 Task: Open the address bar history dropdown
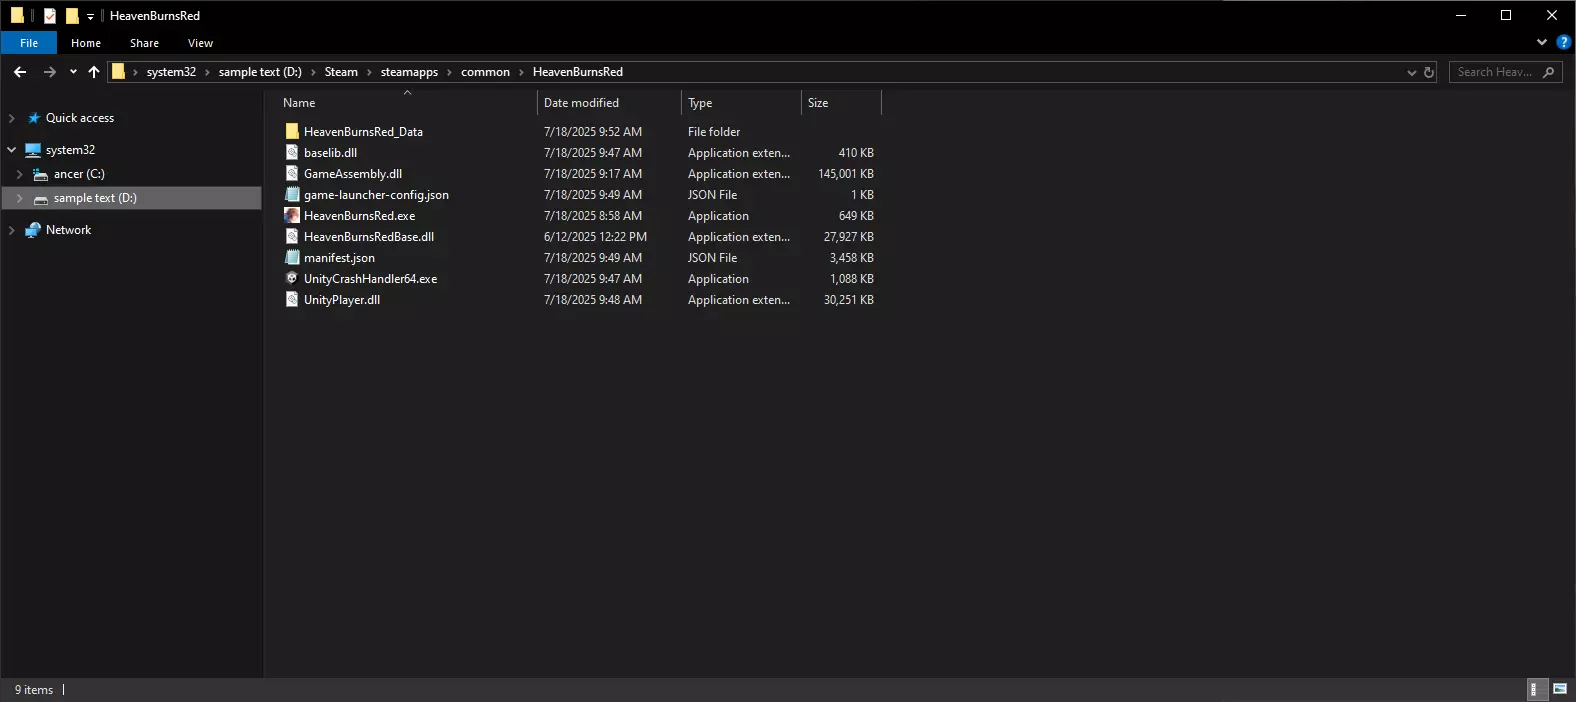(x=1412, y=72)
